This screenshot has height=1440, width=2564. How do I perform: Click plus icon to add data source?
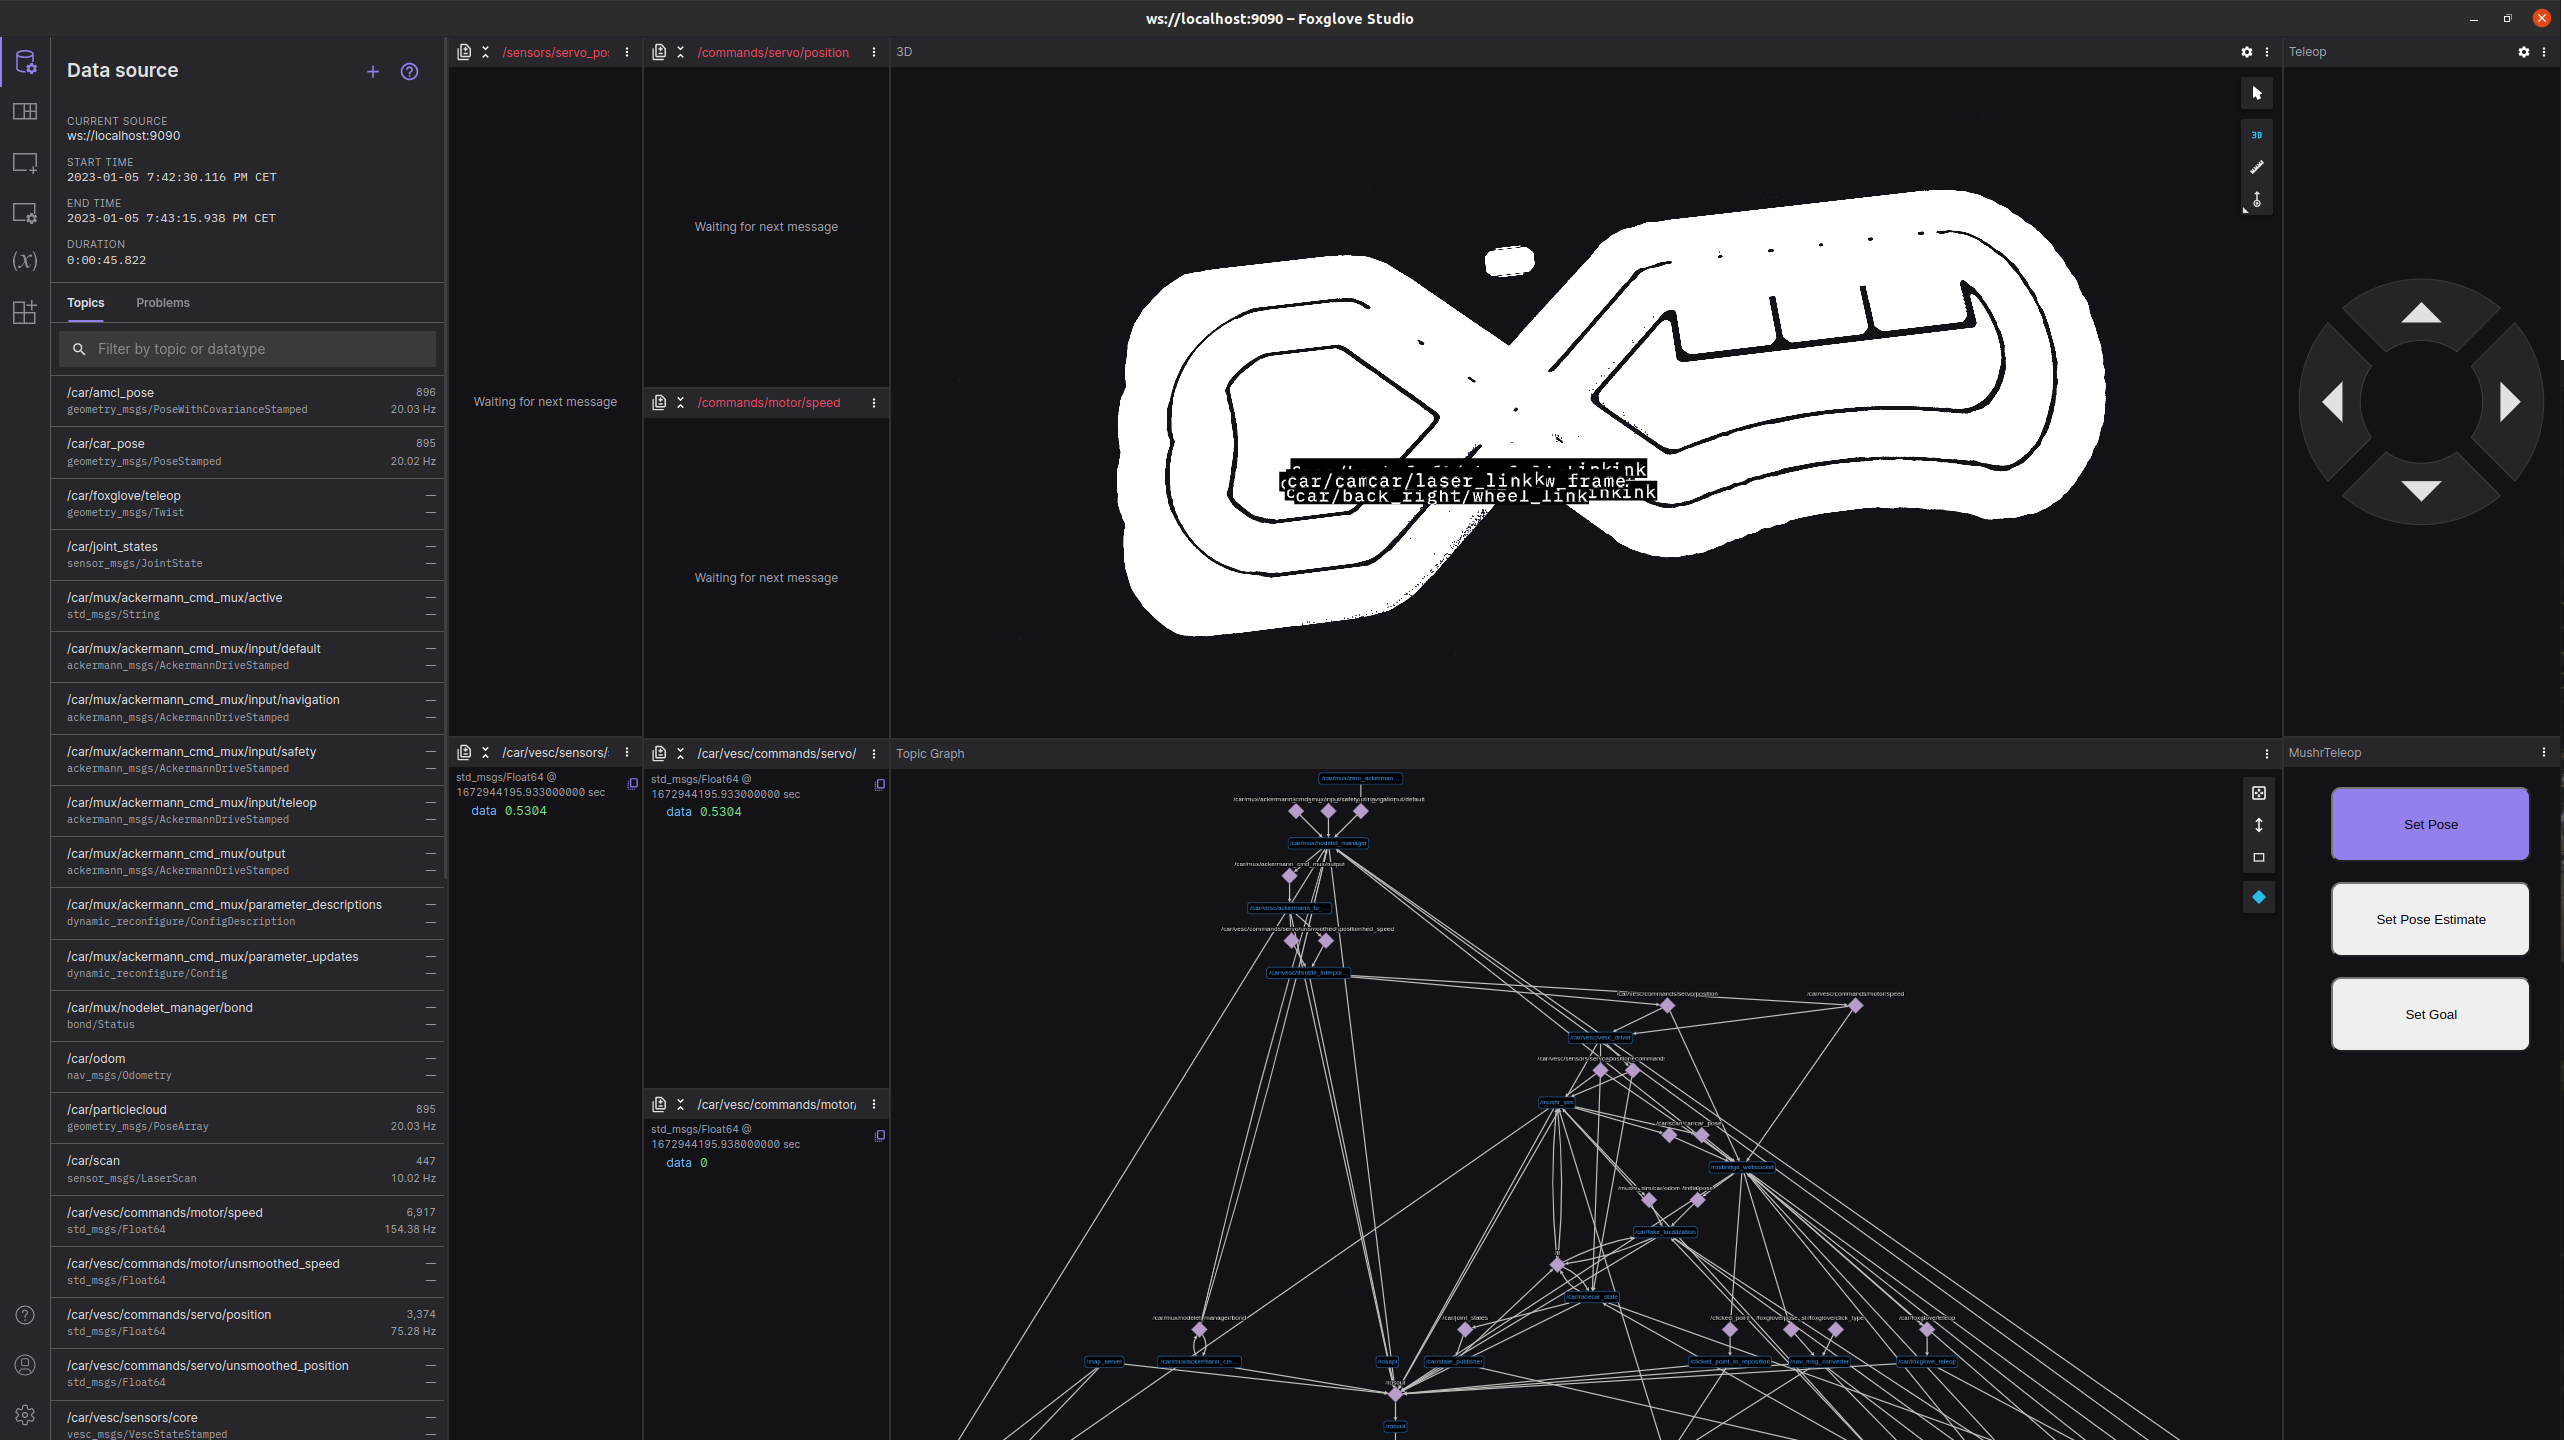pos(373,71)
